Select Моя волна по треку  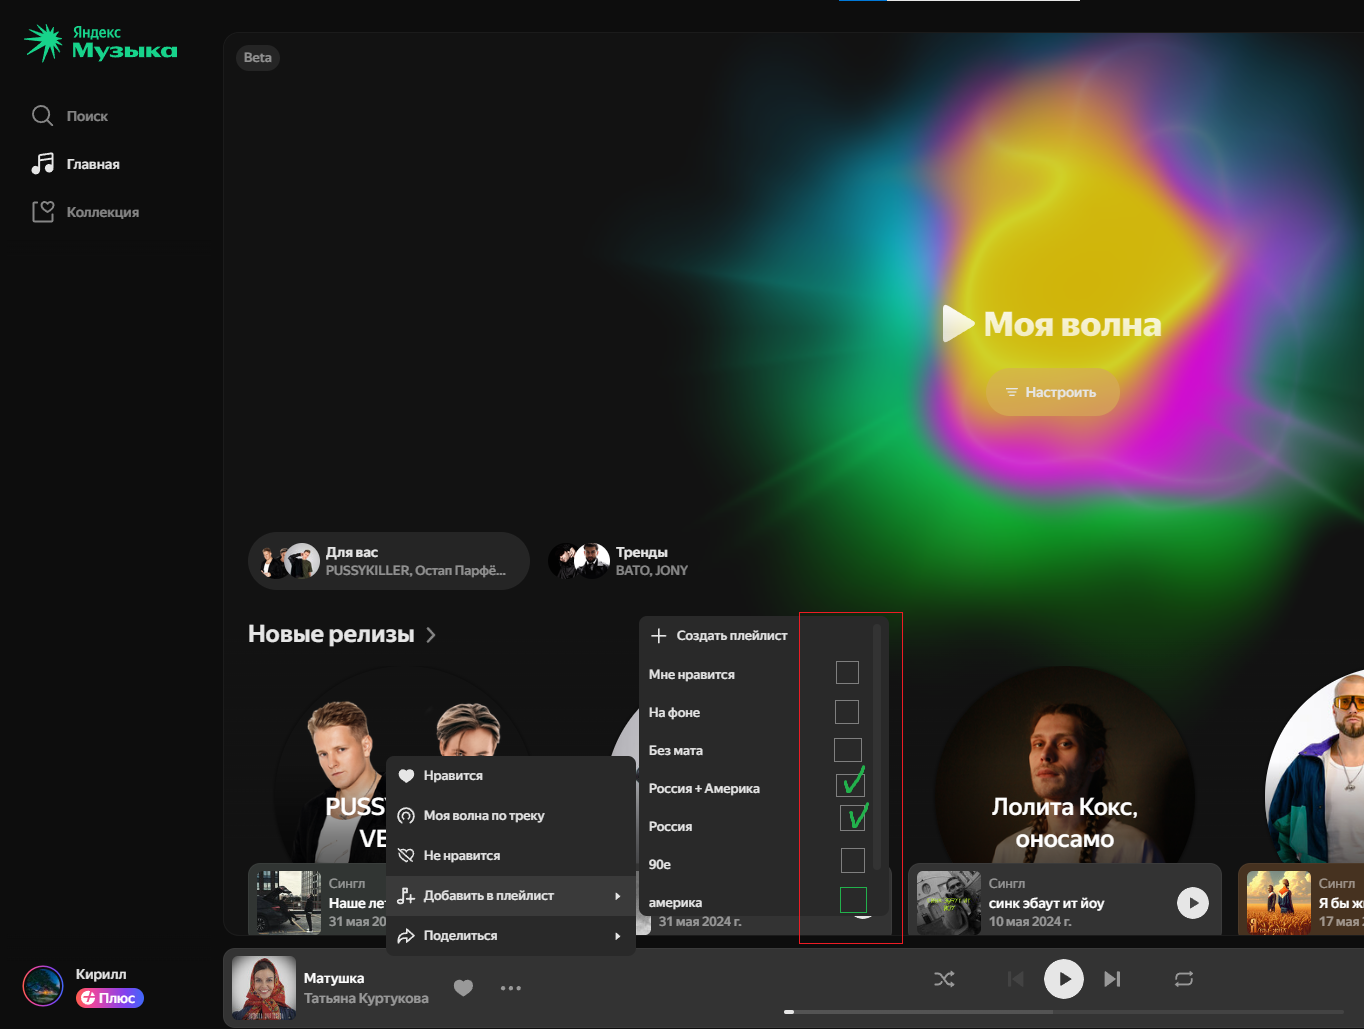tap(511, 816)
